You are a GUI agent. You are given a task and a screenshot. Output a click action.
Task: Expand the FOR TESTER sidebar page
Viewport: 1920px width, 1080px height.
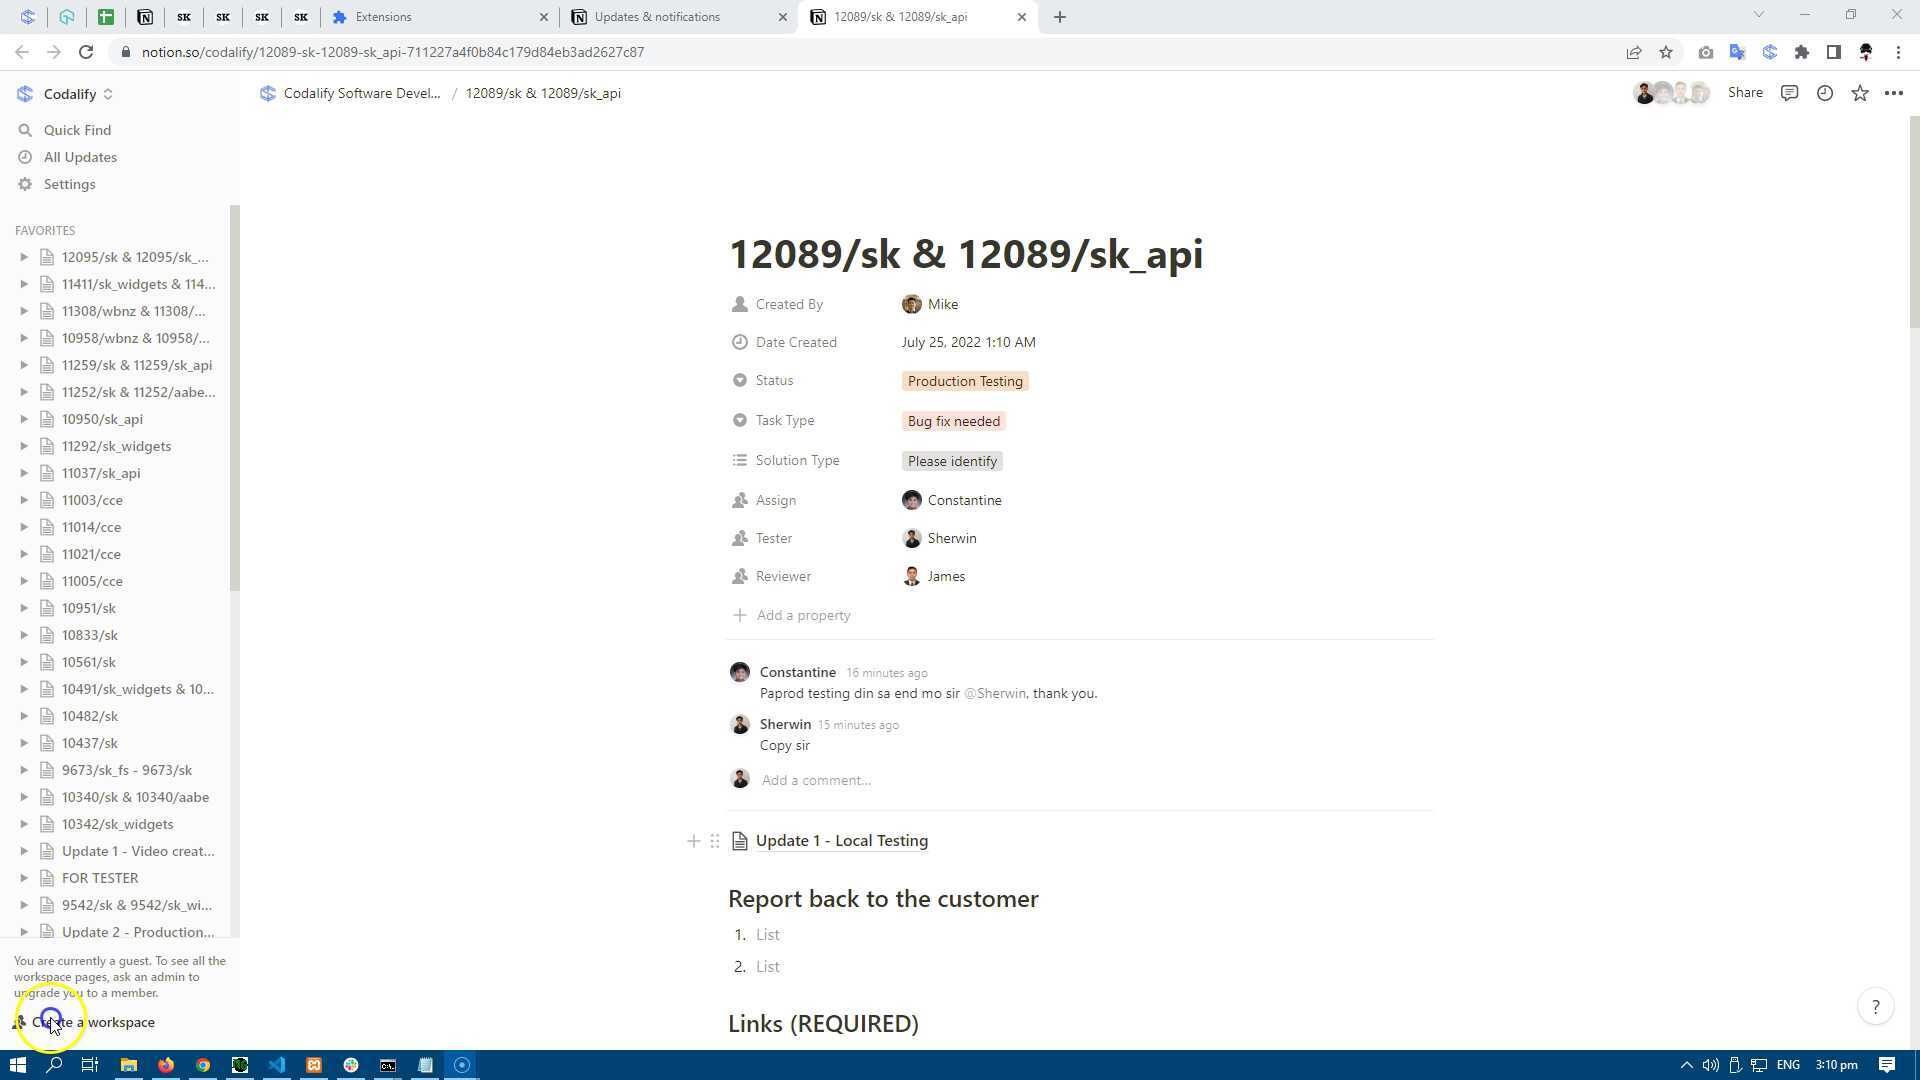click(24, 878)
